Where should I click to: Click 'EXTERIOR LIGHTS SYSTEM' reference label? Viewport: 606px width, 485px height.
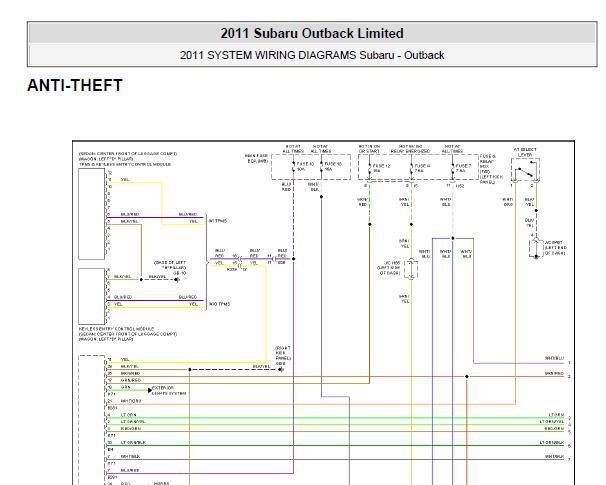point(169,390)
